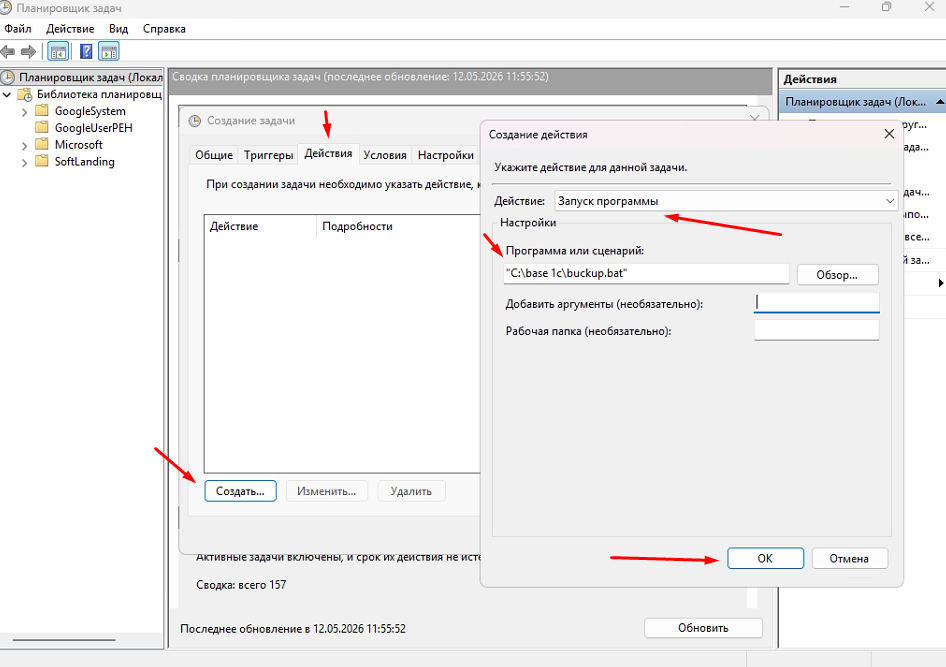Switch to the Триггеры tab
The width and height of the screenshot is (946, 667).
pyautogui.click(x=268, y=155)
